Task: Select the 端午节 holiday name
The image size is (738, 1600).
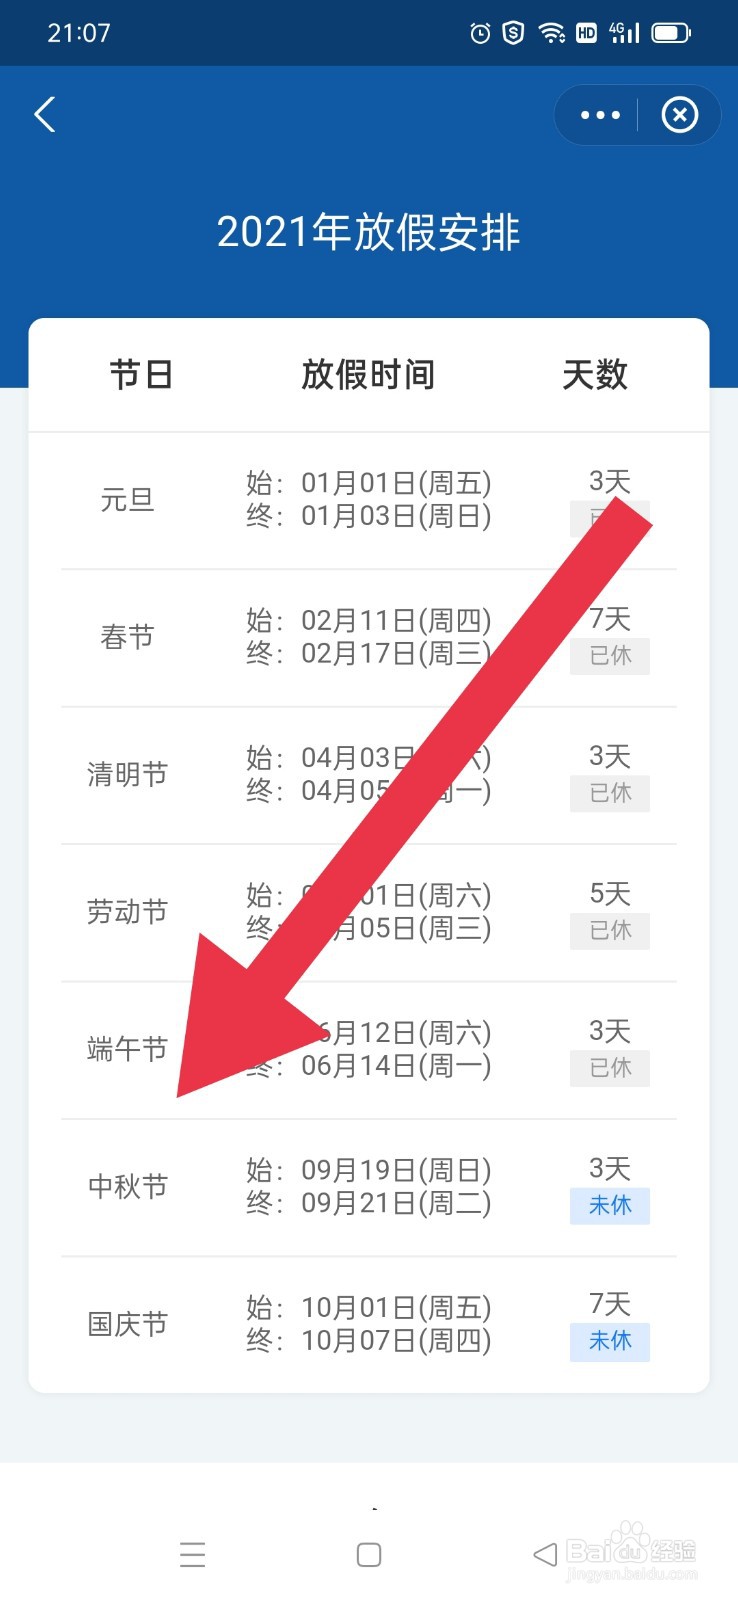Action: coord(127,1049)
